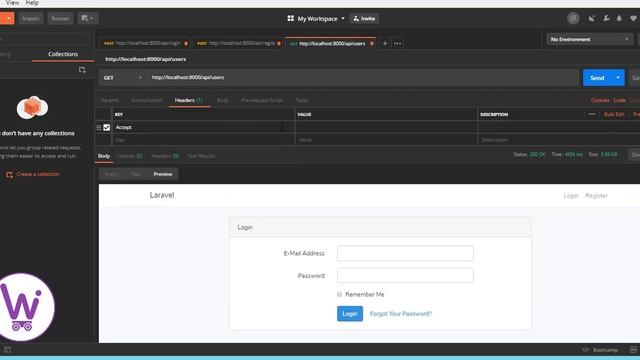The image size is (640, 360).
Task: Click the empty Key placeholder cell
Action: pos(203,140)
